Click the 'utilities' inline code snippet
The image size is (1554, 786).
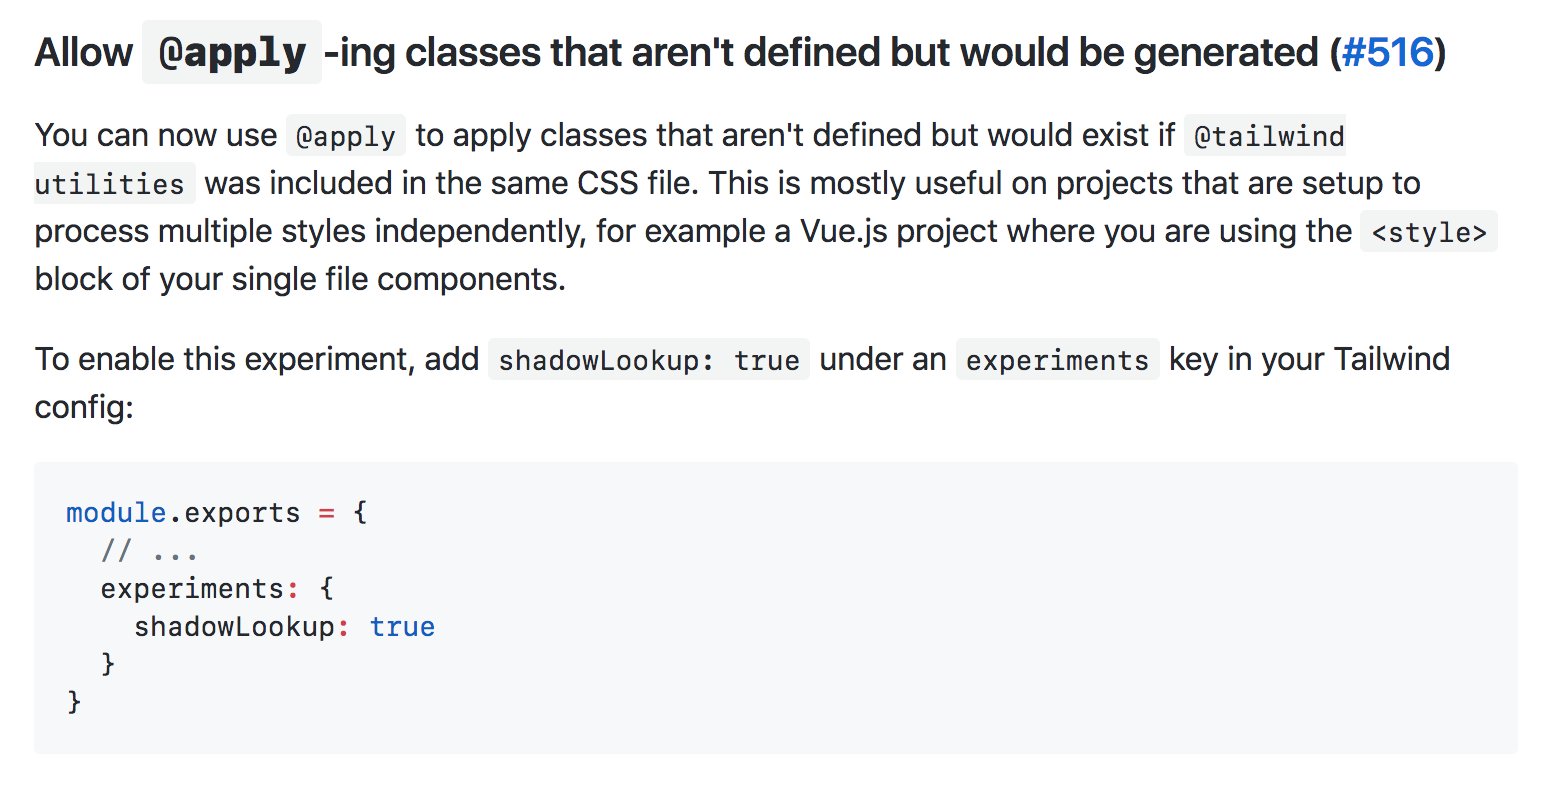pos(110,184)
